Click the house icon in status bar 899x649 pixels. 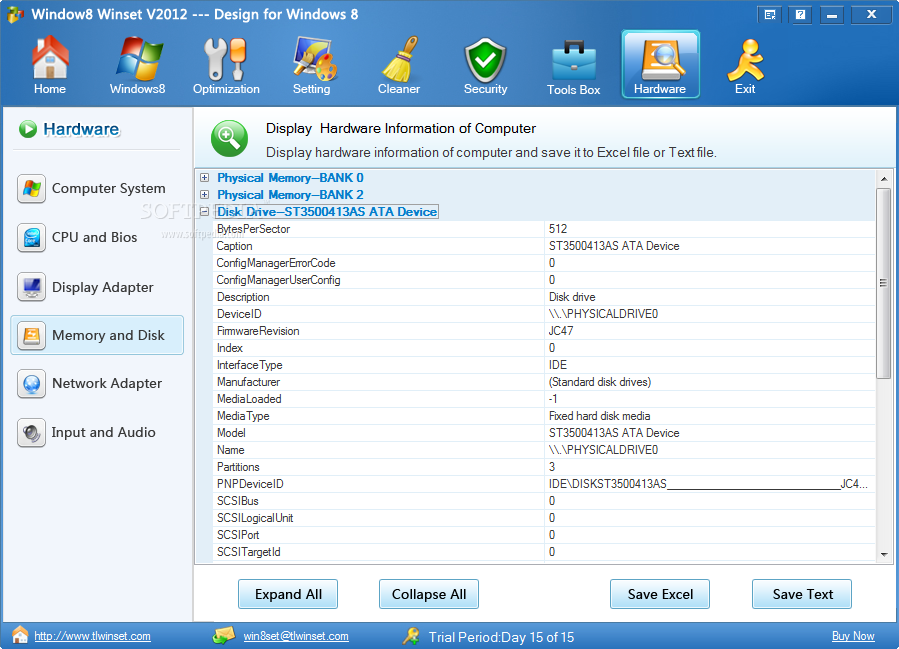[x=20, y=635]
